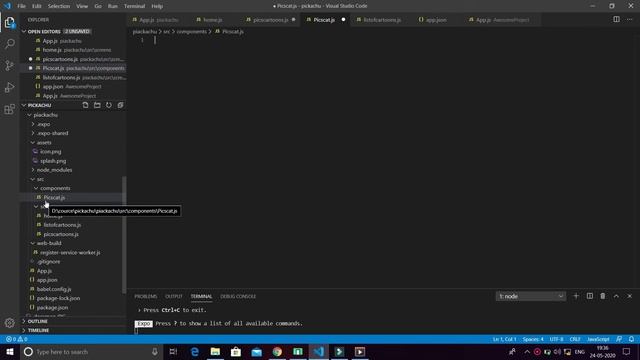Open the Explorer view in activity bar
This screenshot has height=360, width=640.
click(9, 22)
